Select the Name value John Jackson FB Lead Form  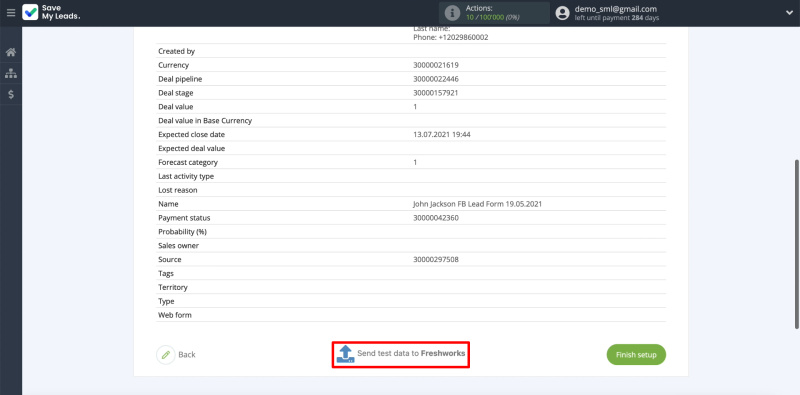478,204
